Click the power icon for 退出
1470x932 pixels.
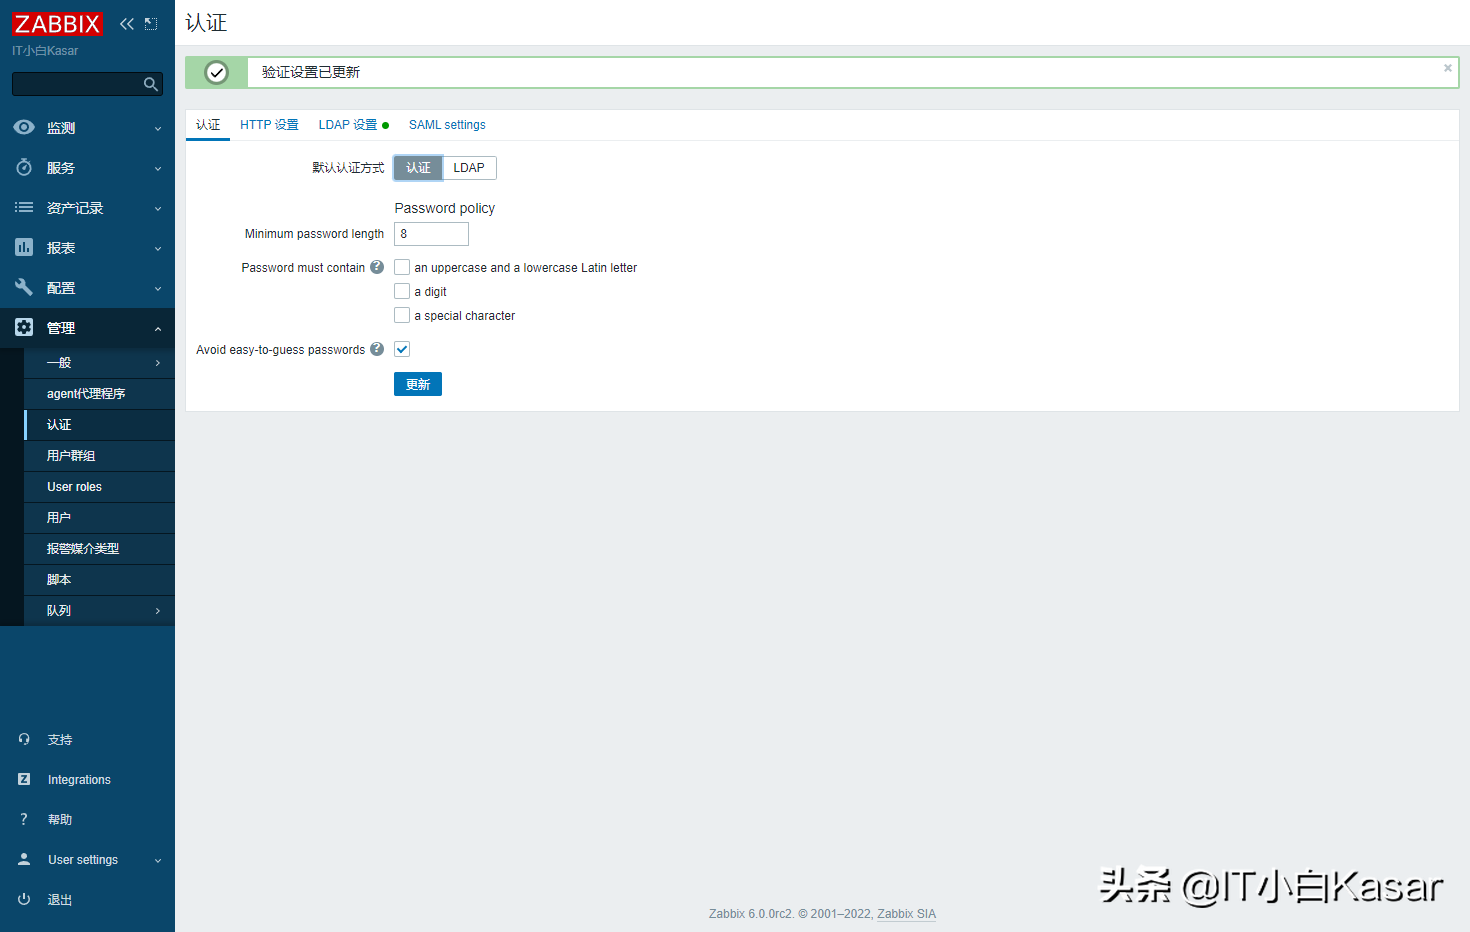pyautogui.click(x=24, y=899)
